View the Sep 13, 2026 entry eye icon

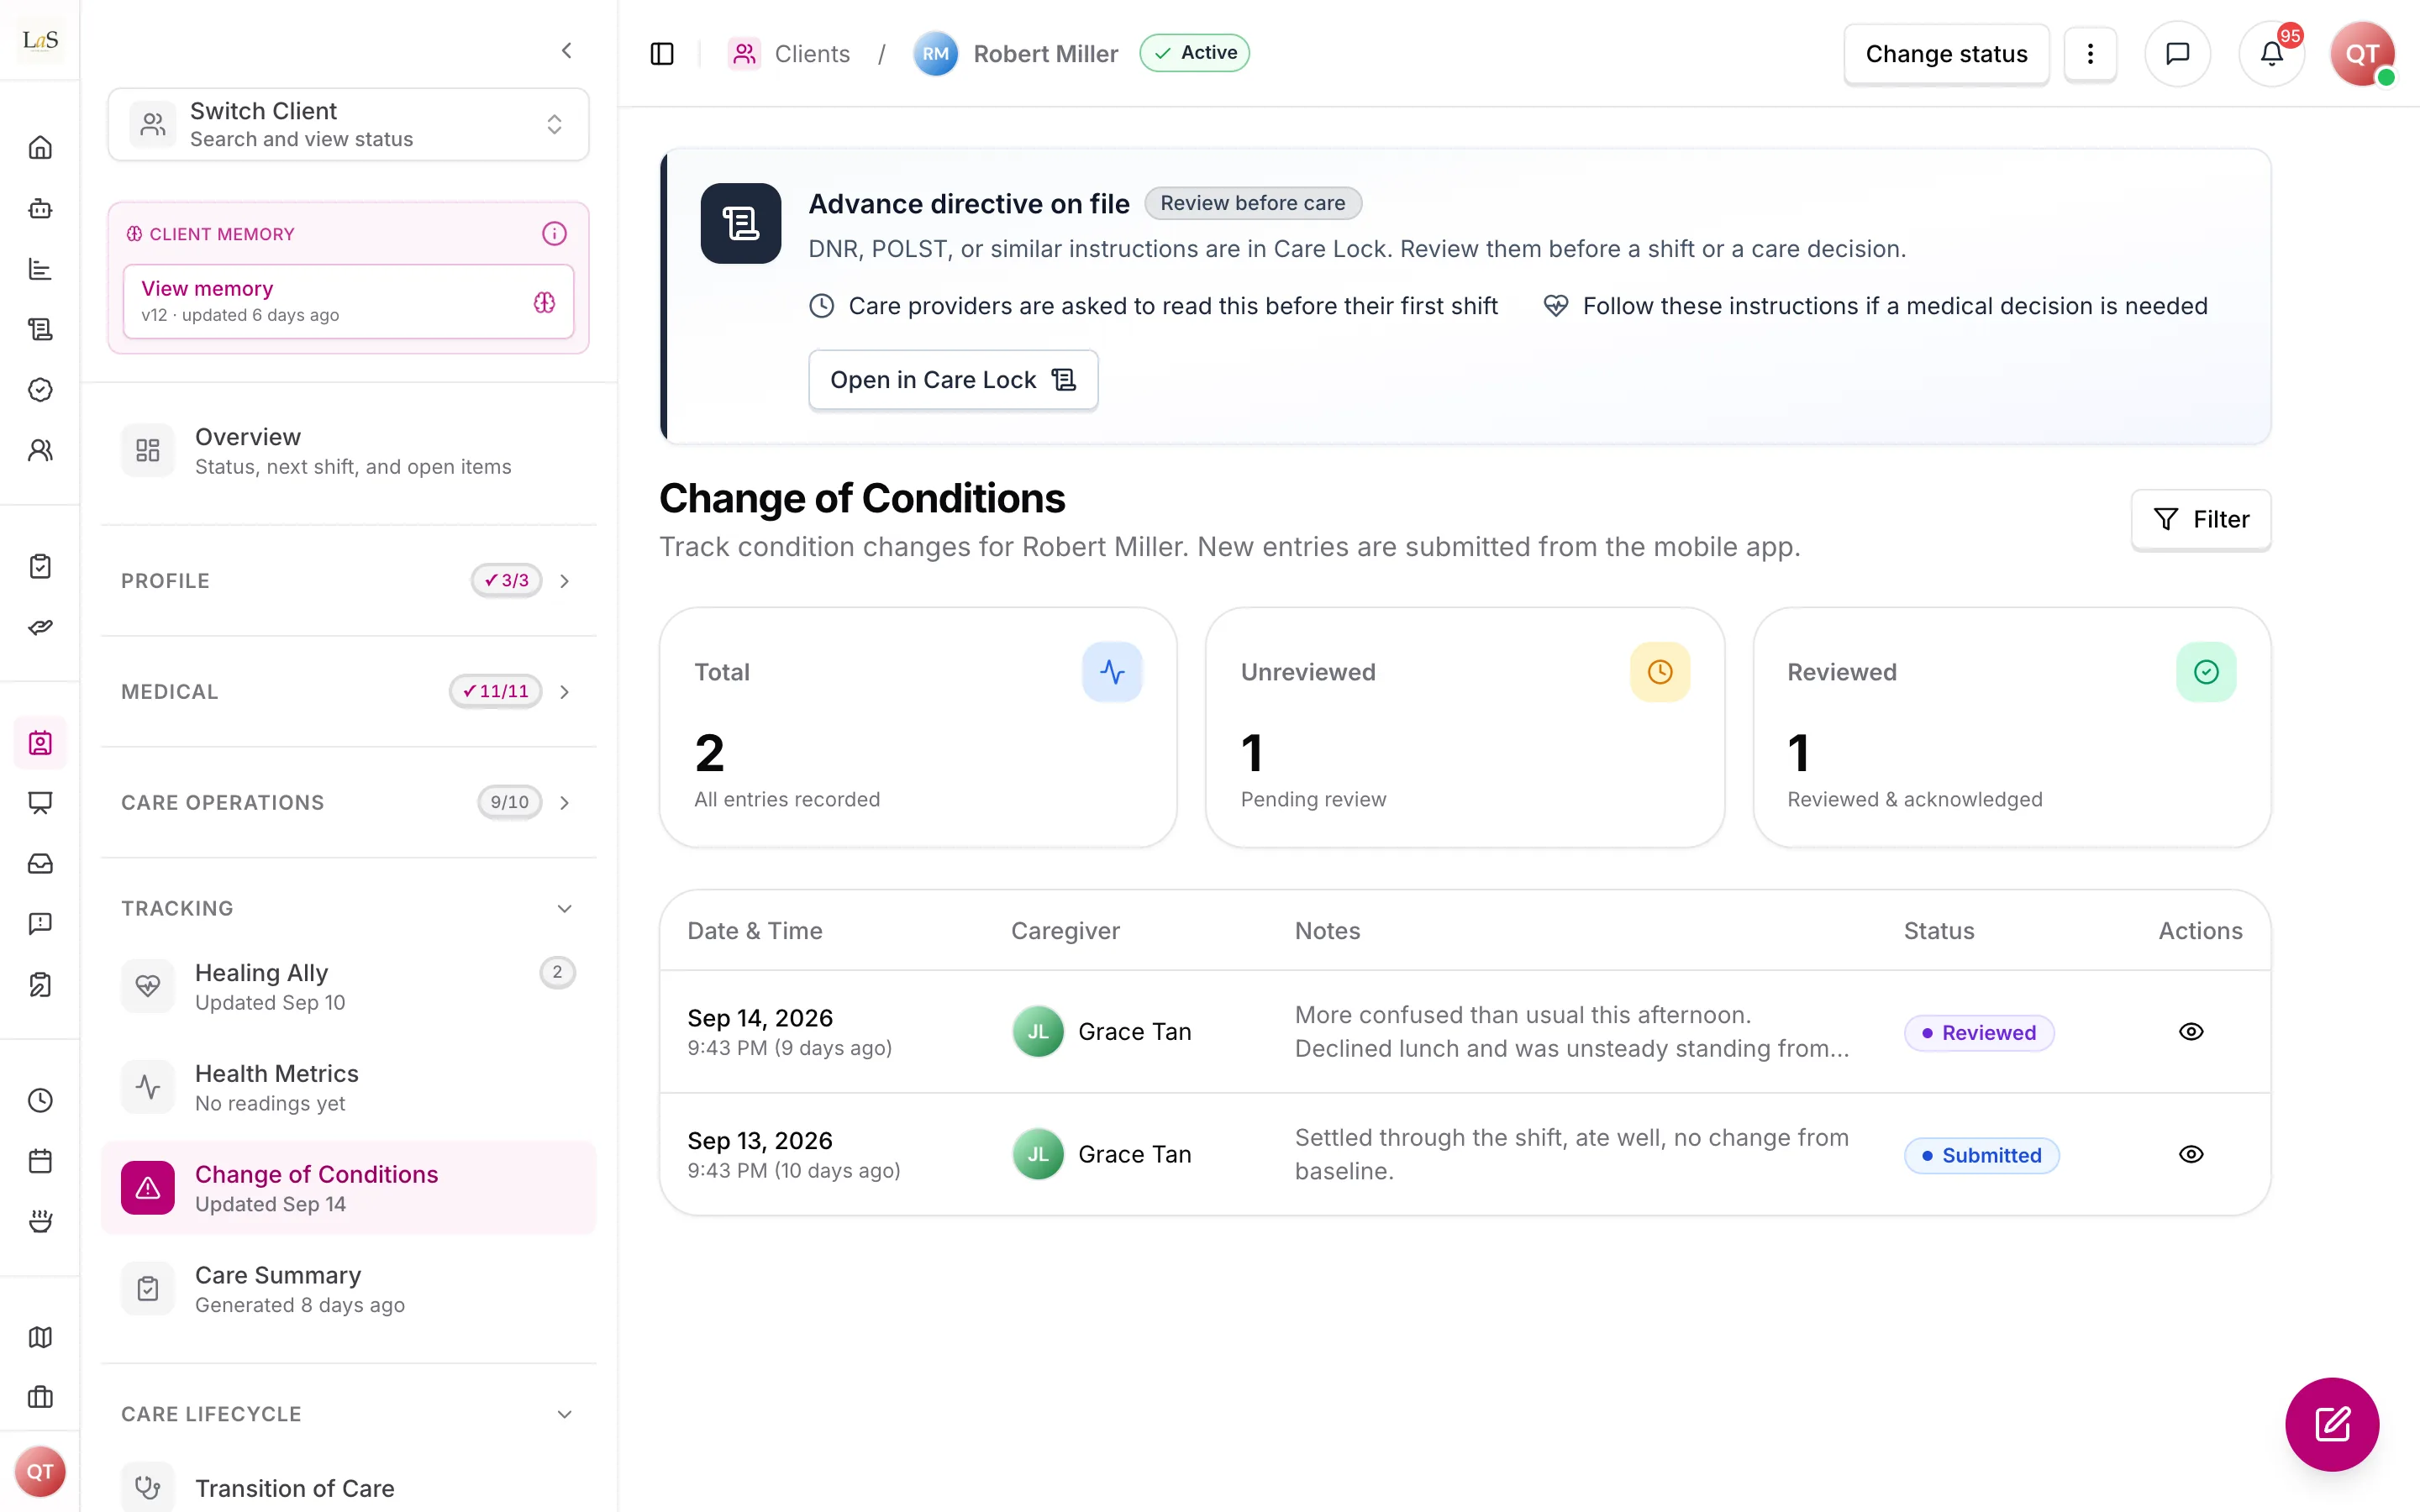(x=2191, y=1154)
